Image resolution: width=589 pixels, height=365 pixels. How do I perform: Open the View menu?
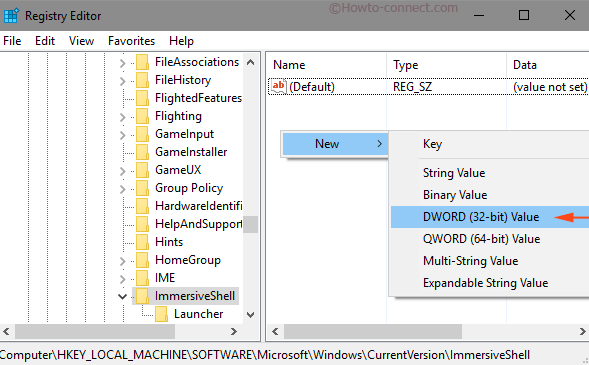pos(82,41)
